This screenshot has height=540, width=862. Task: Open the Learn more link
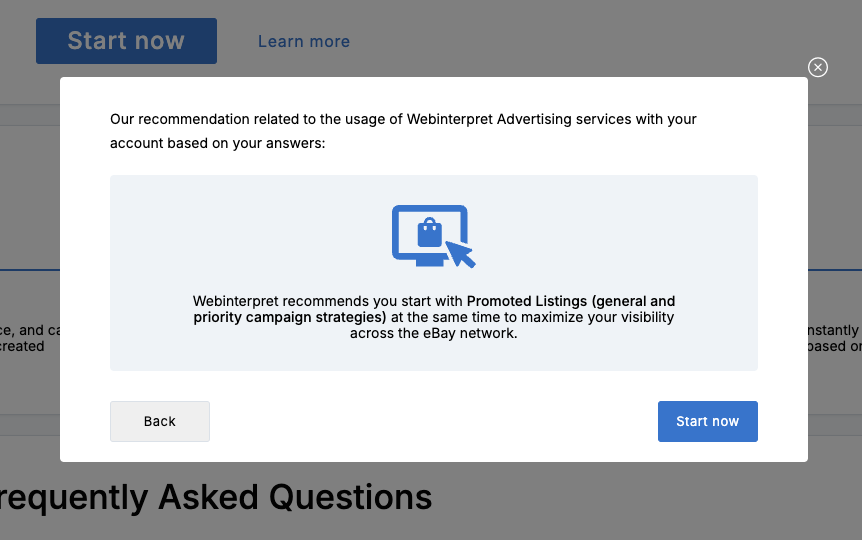pyautogui.click(x=304, y=41)
